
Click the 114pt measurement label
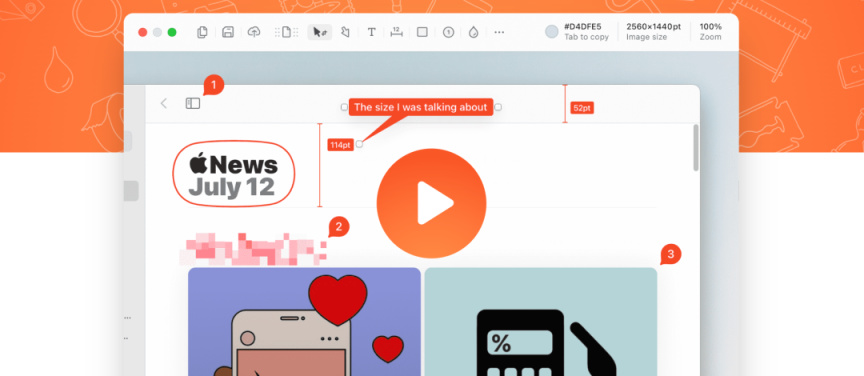pyautogui.click(x=340, y=144)
